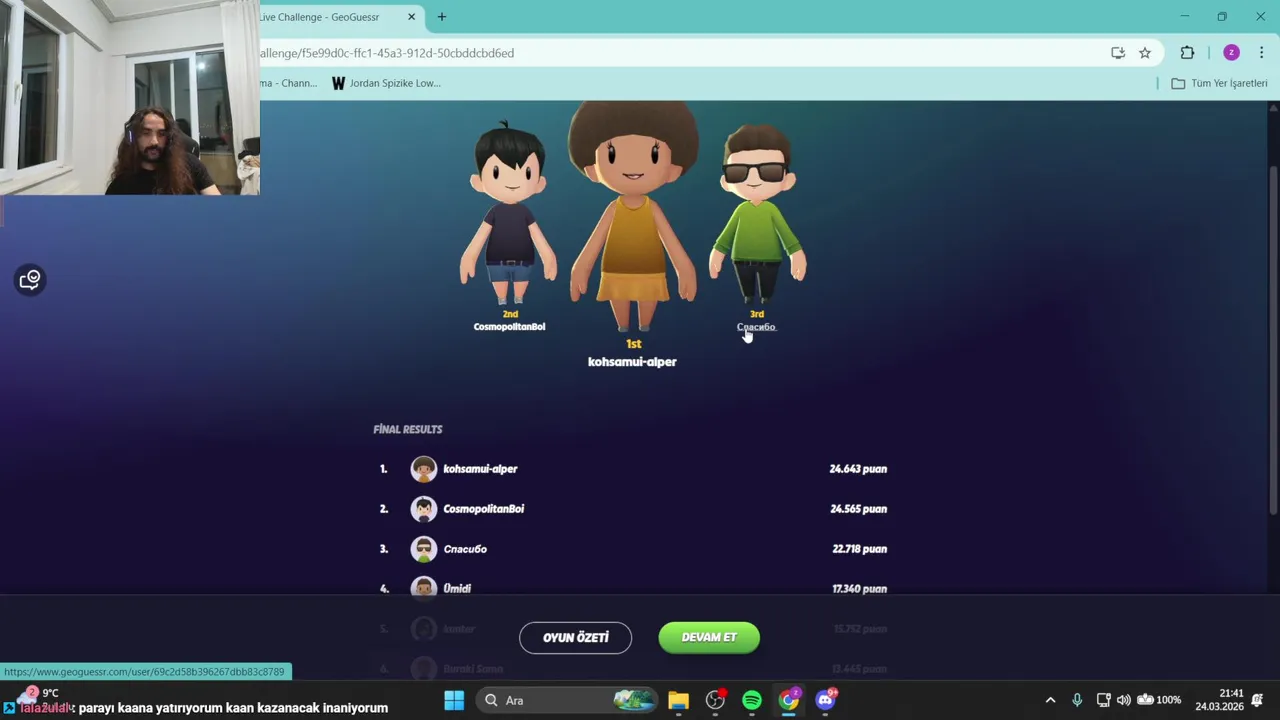Click the webcam overlay video

[x=130, y=97]
